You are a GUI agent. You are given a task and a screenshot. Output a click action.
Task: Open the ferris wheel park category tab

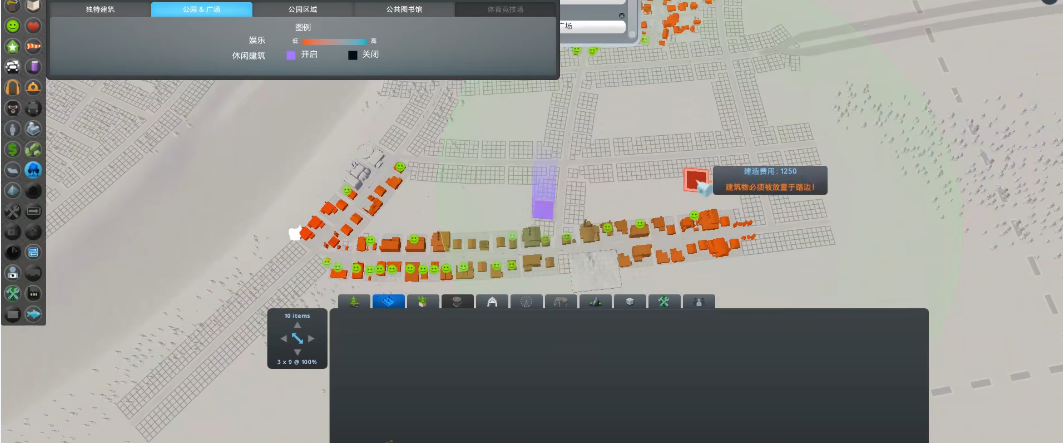click(526, 301)
